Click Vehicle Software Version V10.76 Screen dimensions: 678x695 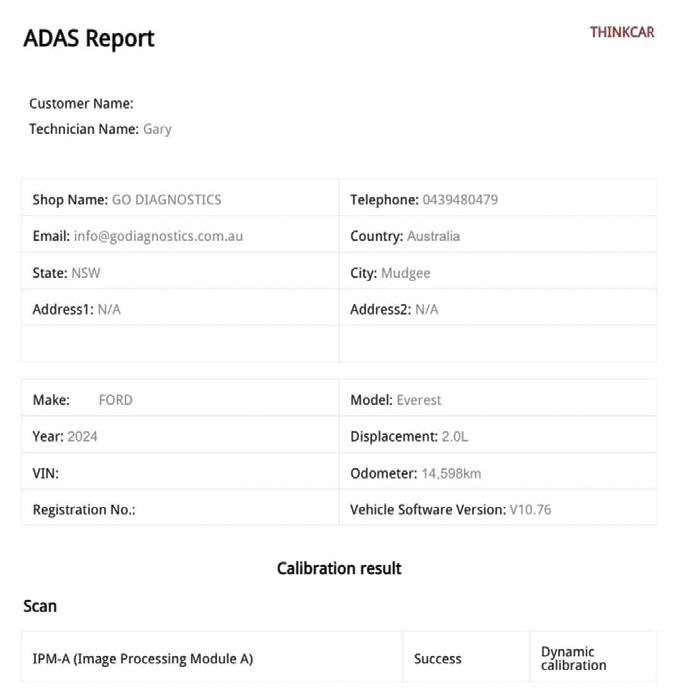pos(530,510)
